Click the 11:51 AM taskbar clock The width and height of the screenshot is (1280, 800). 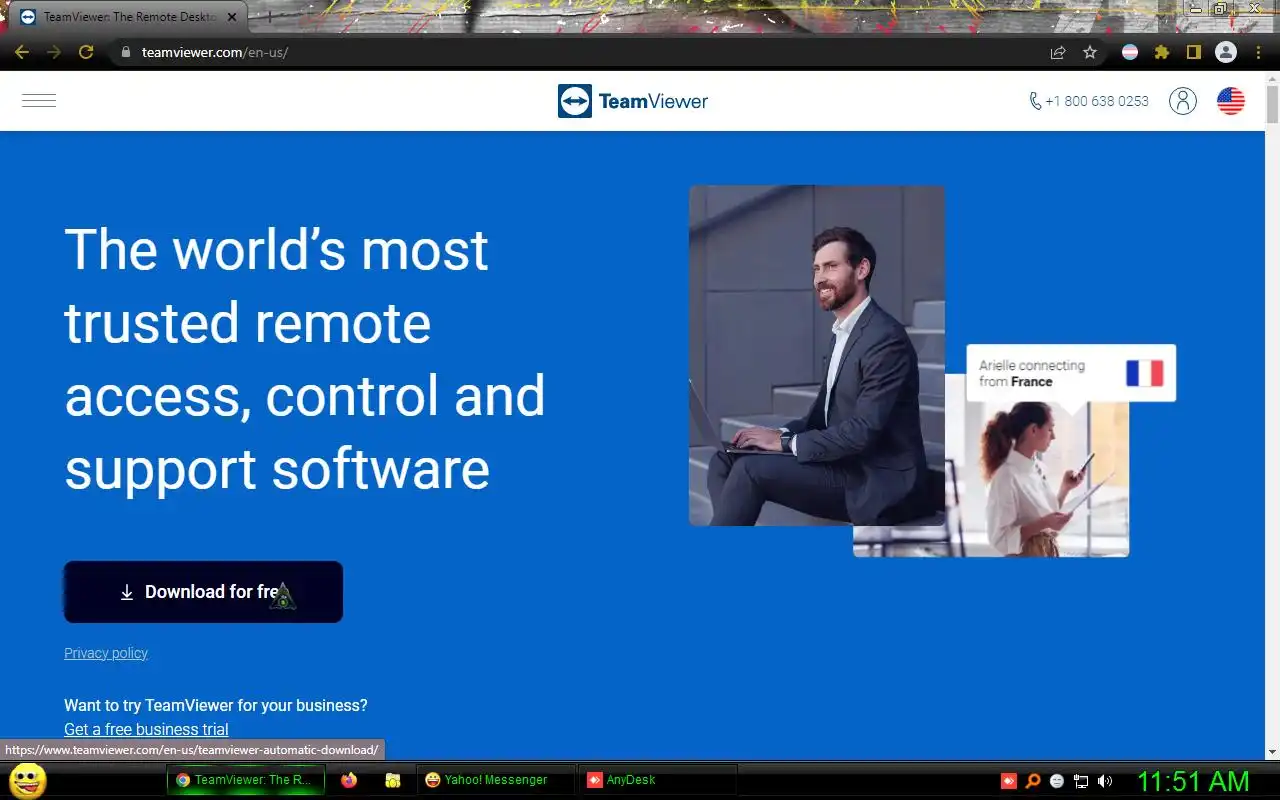(1193, 781)
